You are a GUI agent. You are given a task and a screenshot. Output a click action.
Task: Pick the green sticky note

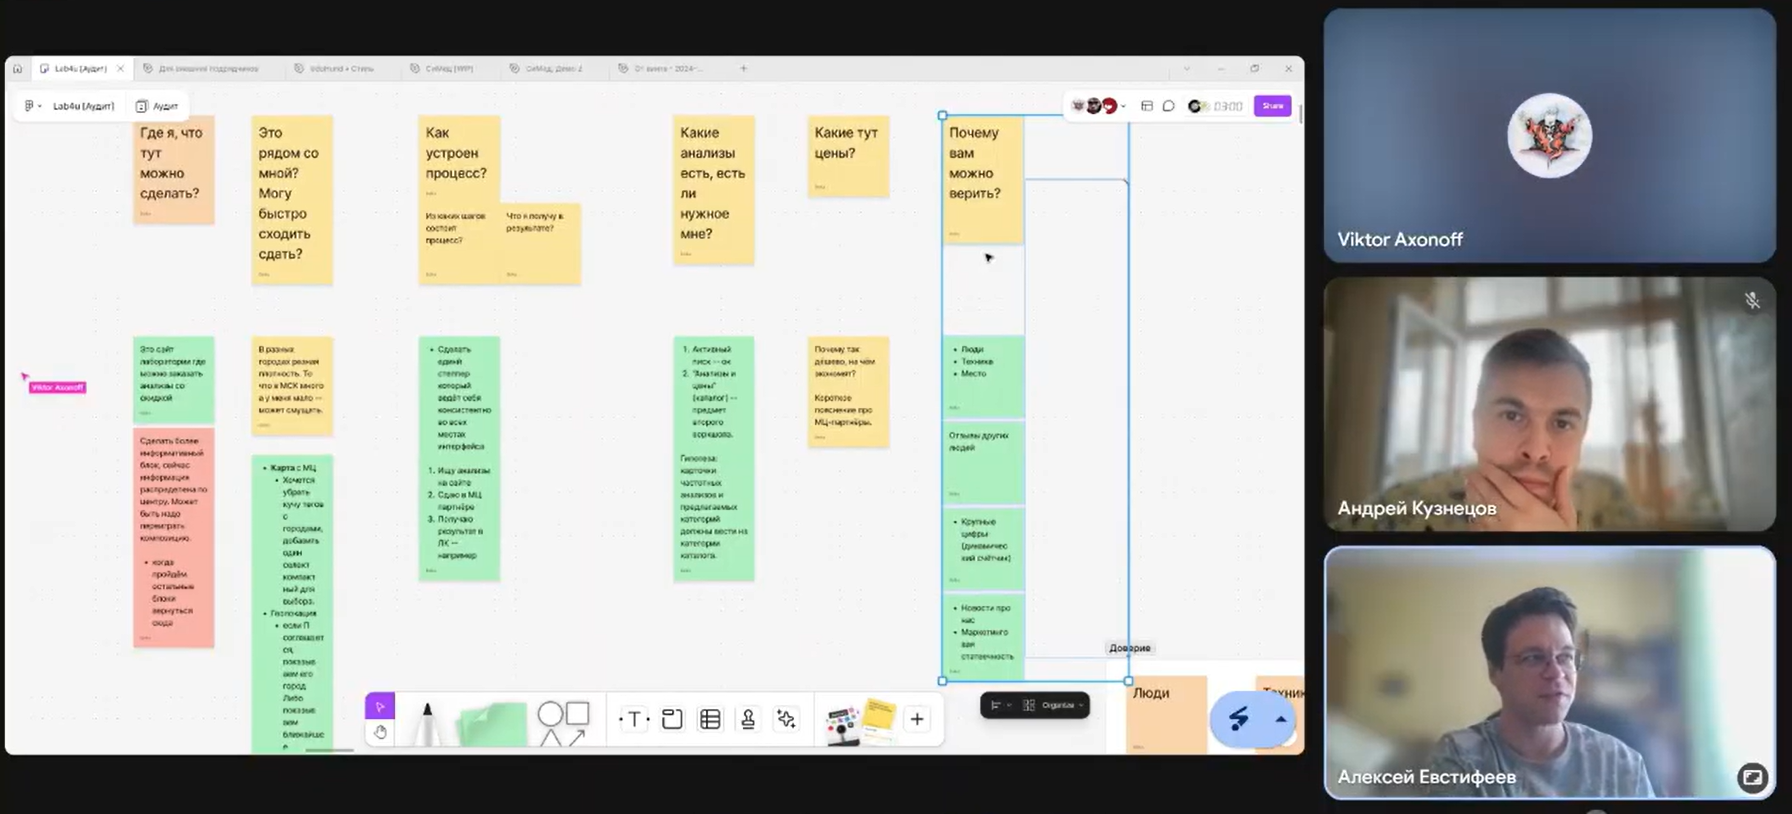click(493, 724)
